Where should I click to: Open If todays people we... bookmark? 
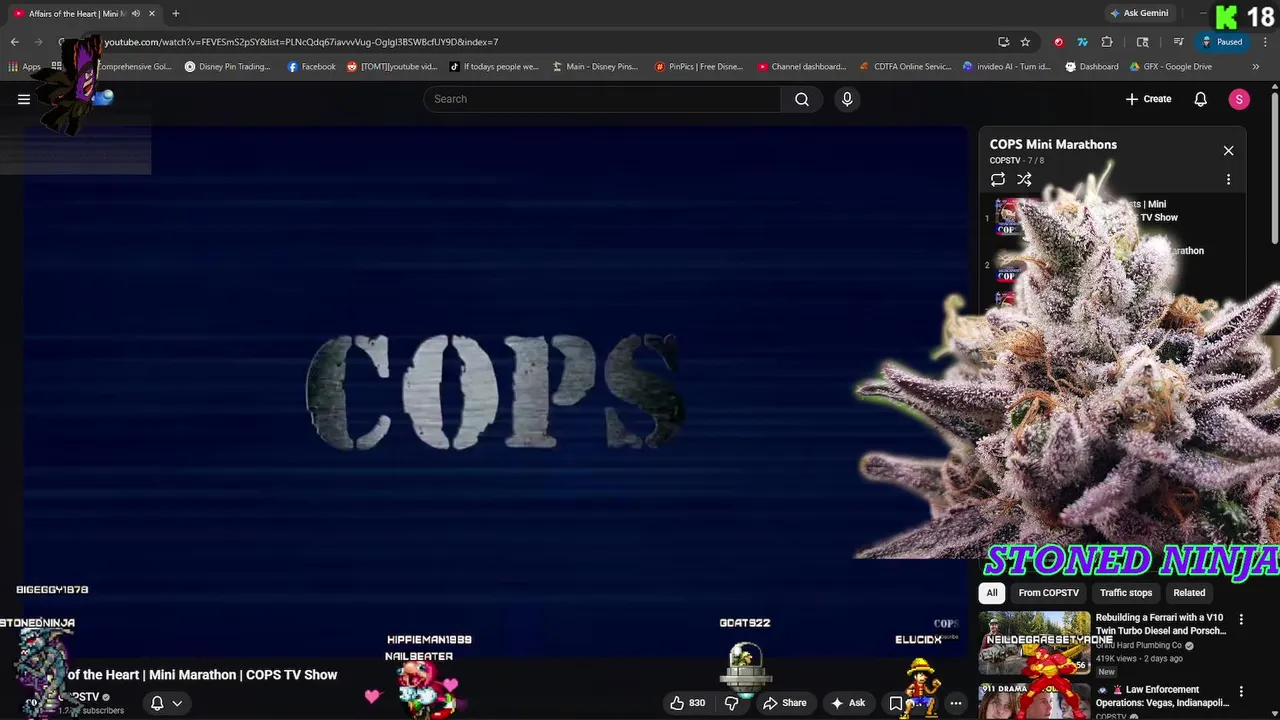(x=494, y=67)
